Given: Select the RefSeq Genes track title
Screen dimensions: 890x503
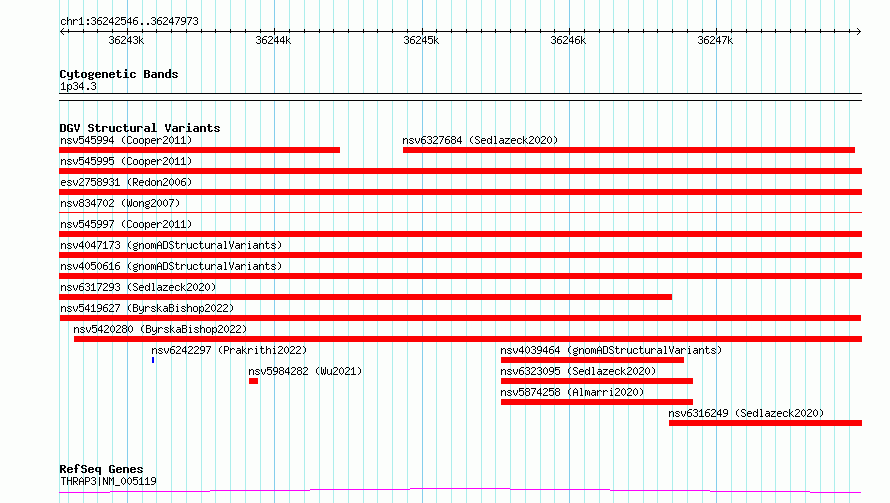Looking at the screenshot, I should pyautogui.click(x=101, y=469).
